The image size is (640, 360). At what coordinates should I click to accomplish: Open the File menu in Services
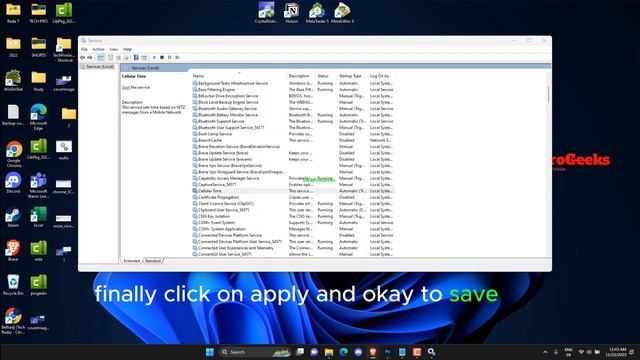click(x=84, y=49)
